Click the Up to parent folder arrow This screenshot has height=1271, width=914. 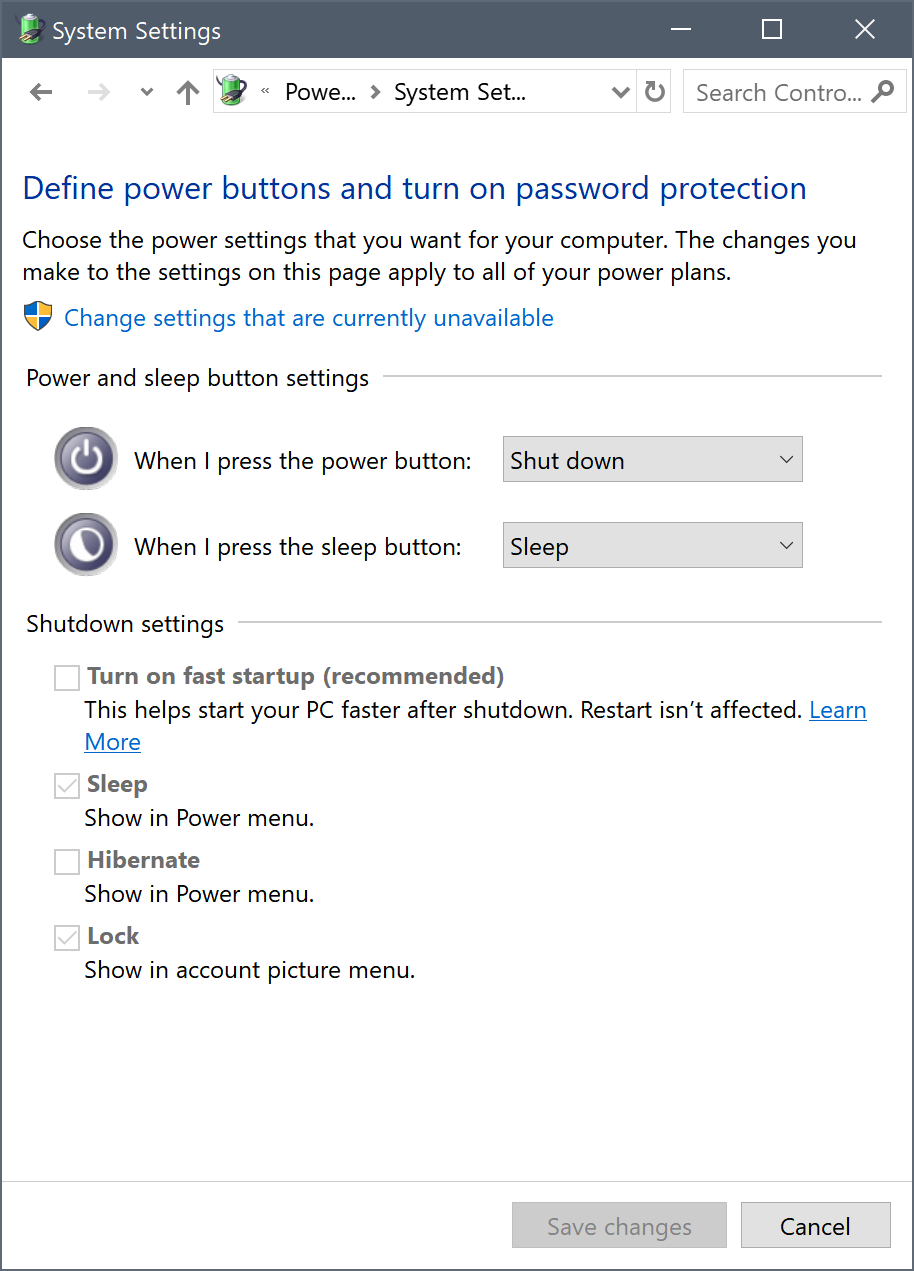(187, 93)
